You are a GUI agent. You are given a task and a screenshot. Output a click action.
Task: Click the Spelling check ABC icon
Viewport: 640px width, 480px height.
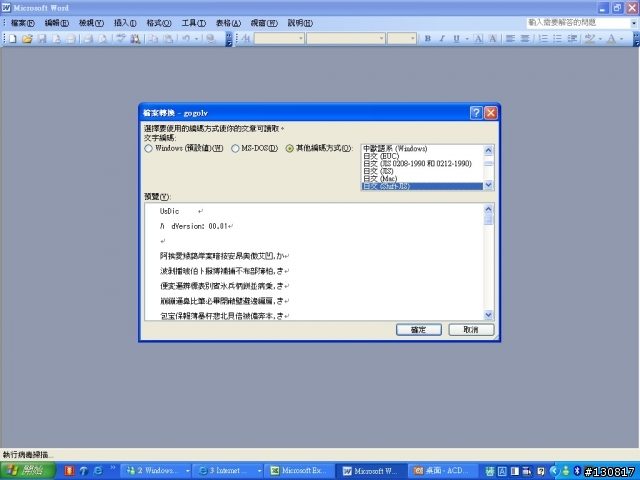pos(120,39)
